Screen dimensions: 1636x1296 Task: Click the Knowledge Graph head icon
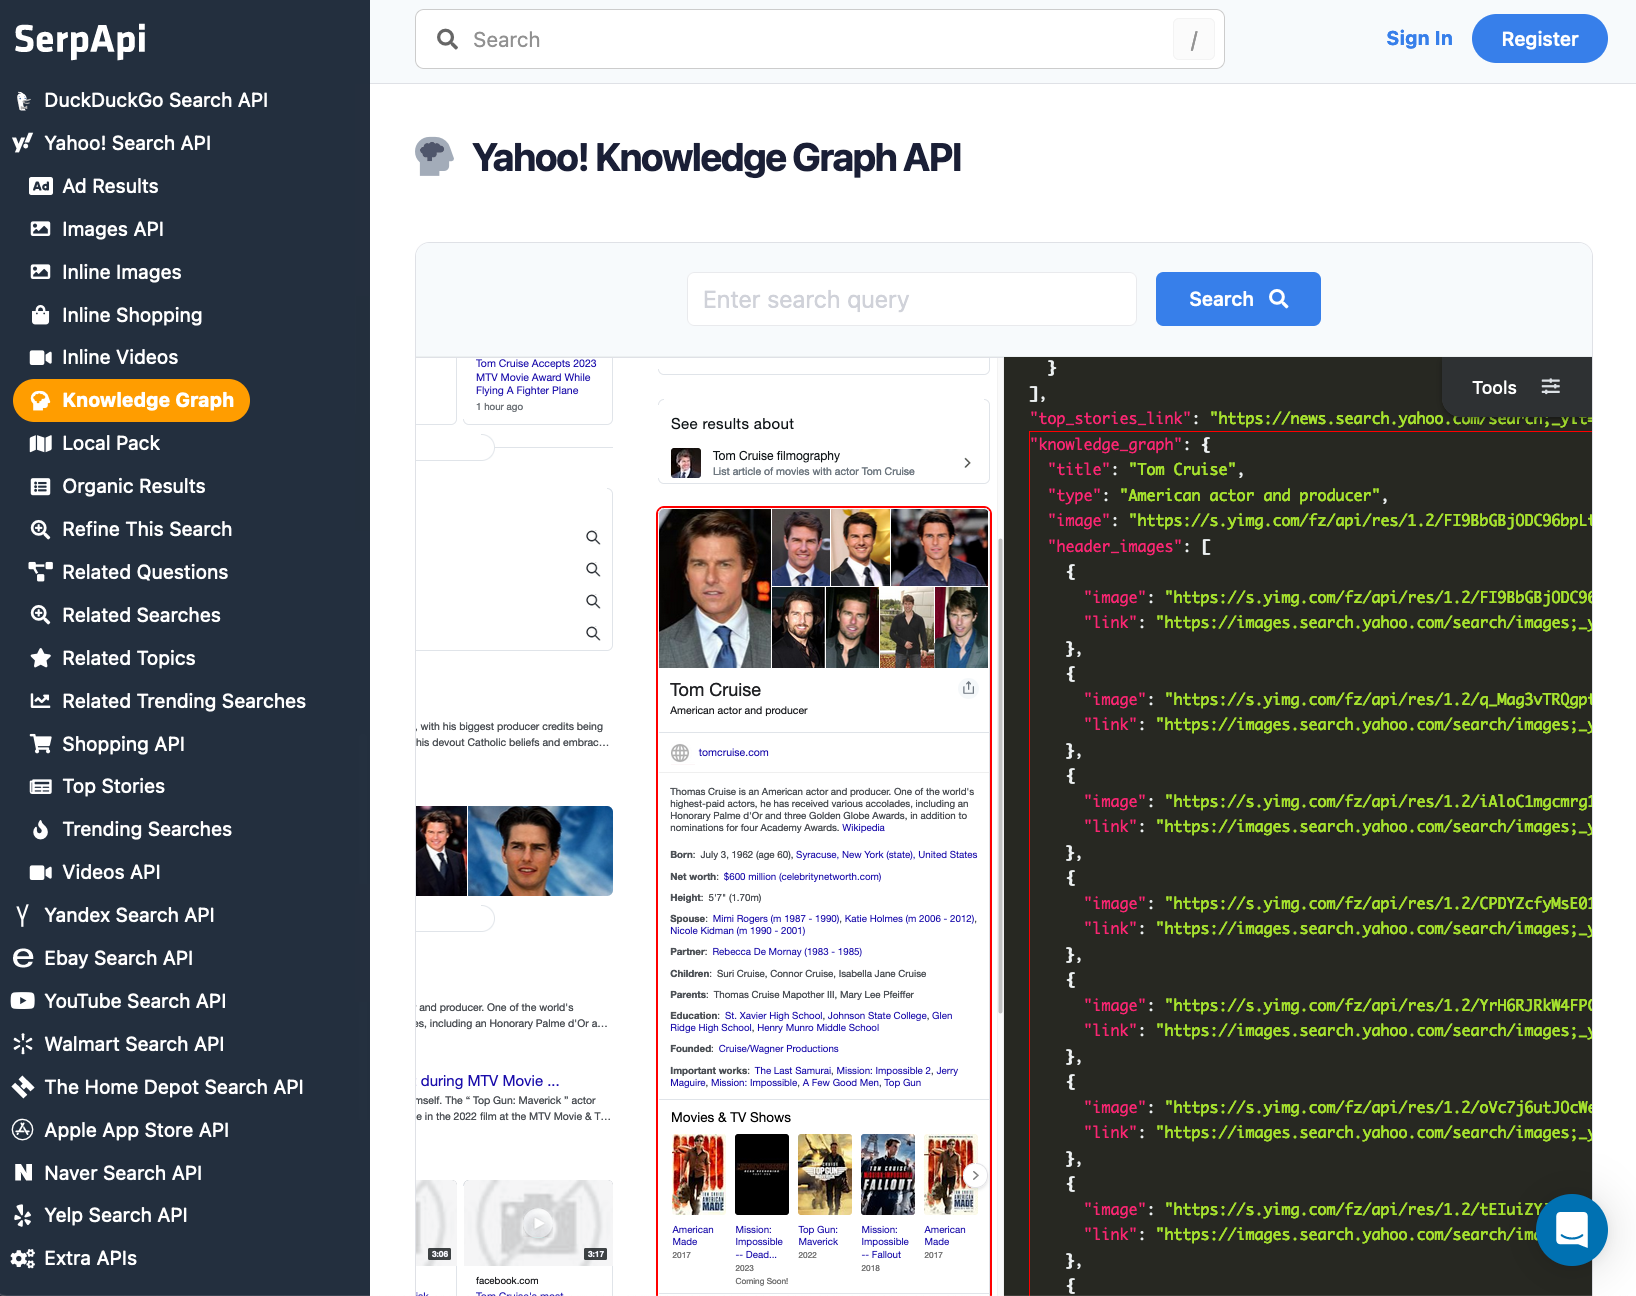(41, 400)
